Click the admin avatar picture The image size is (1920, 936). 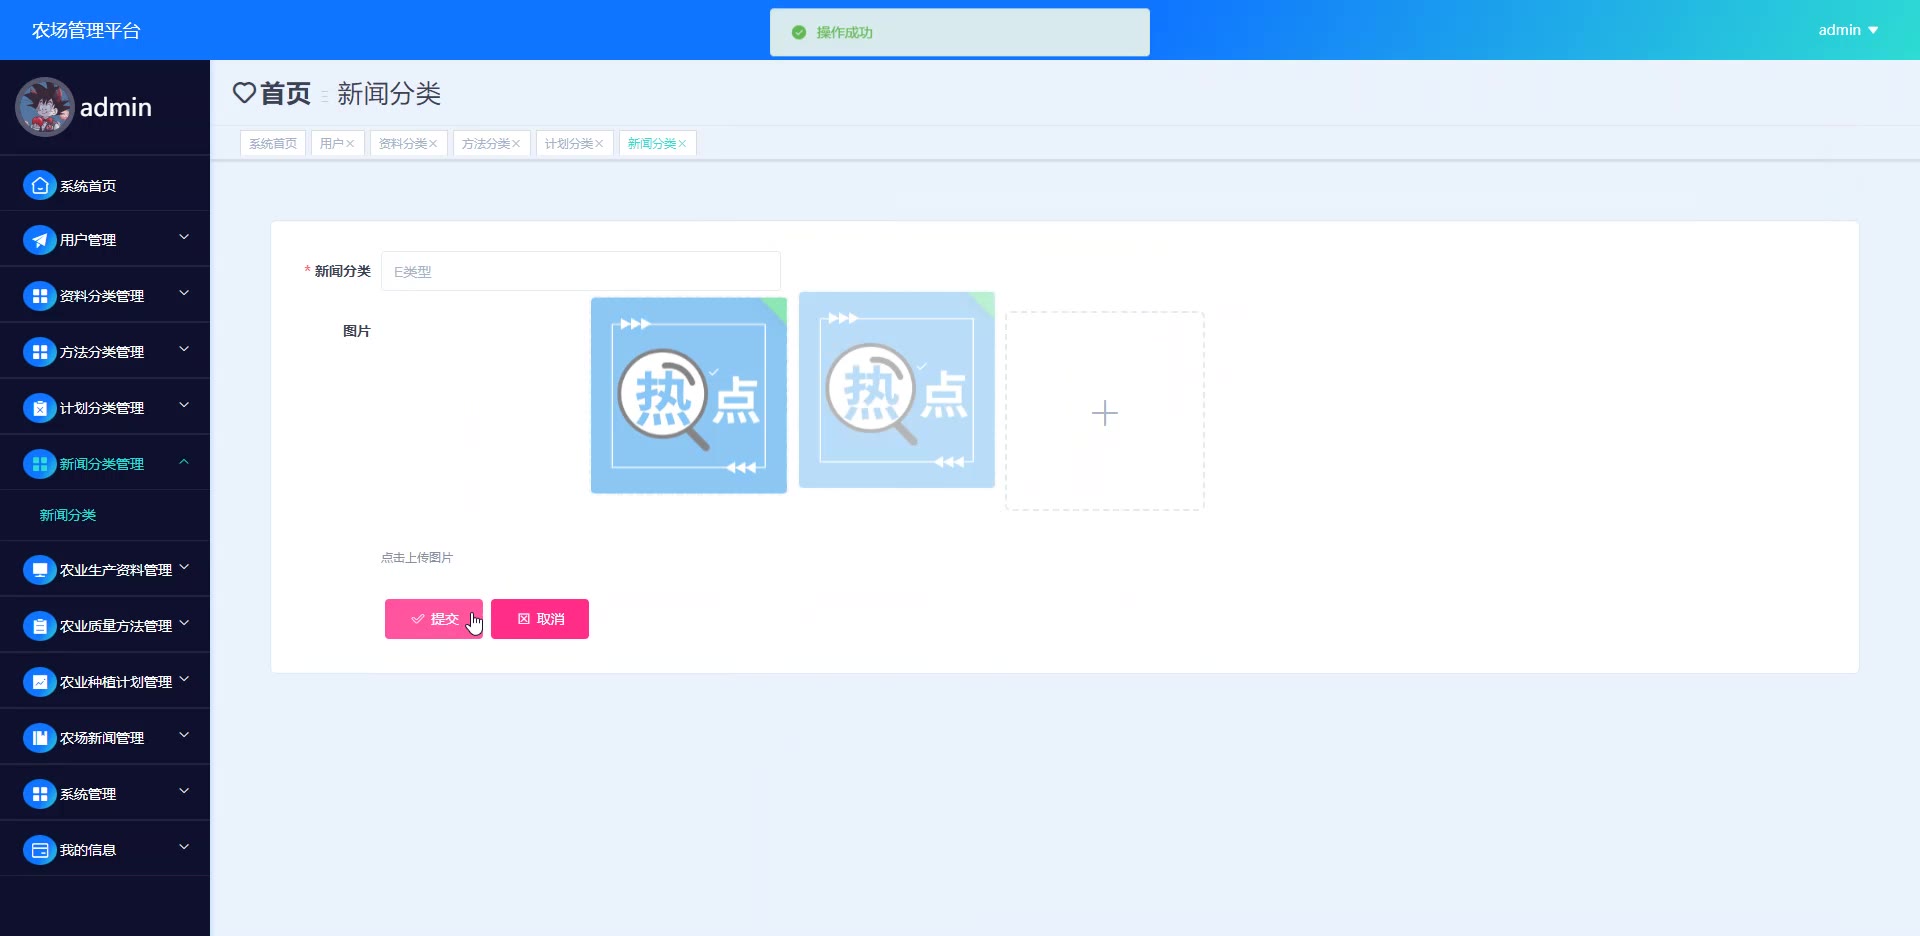pos(44,107)
